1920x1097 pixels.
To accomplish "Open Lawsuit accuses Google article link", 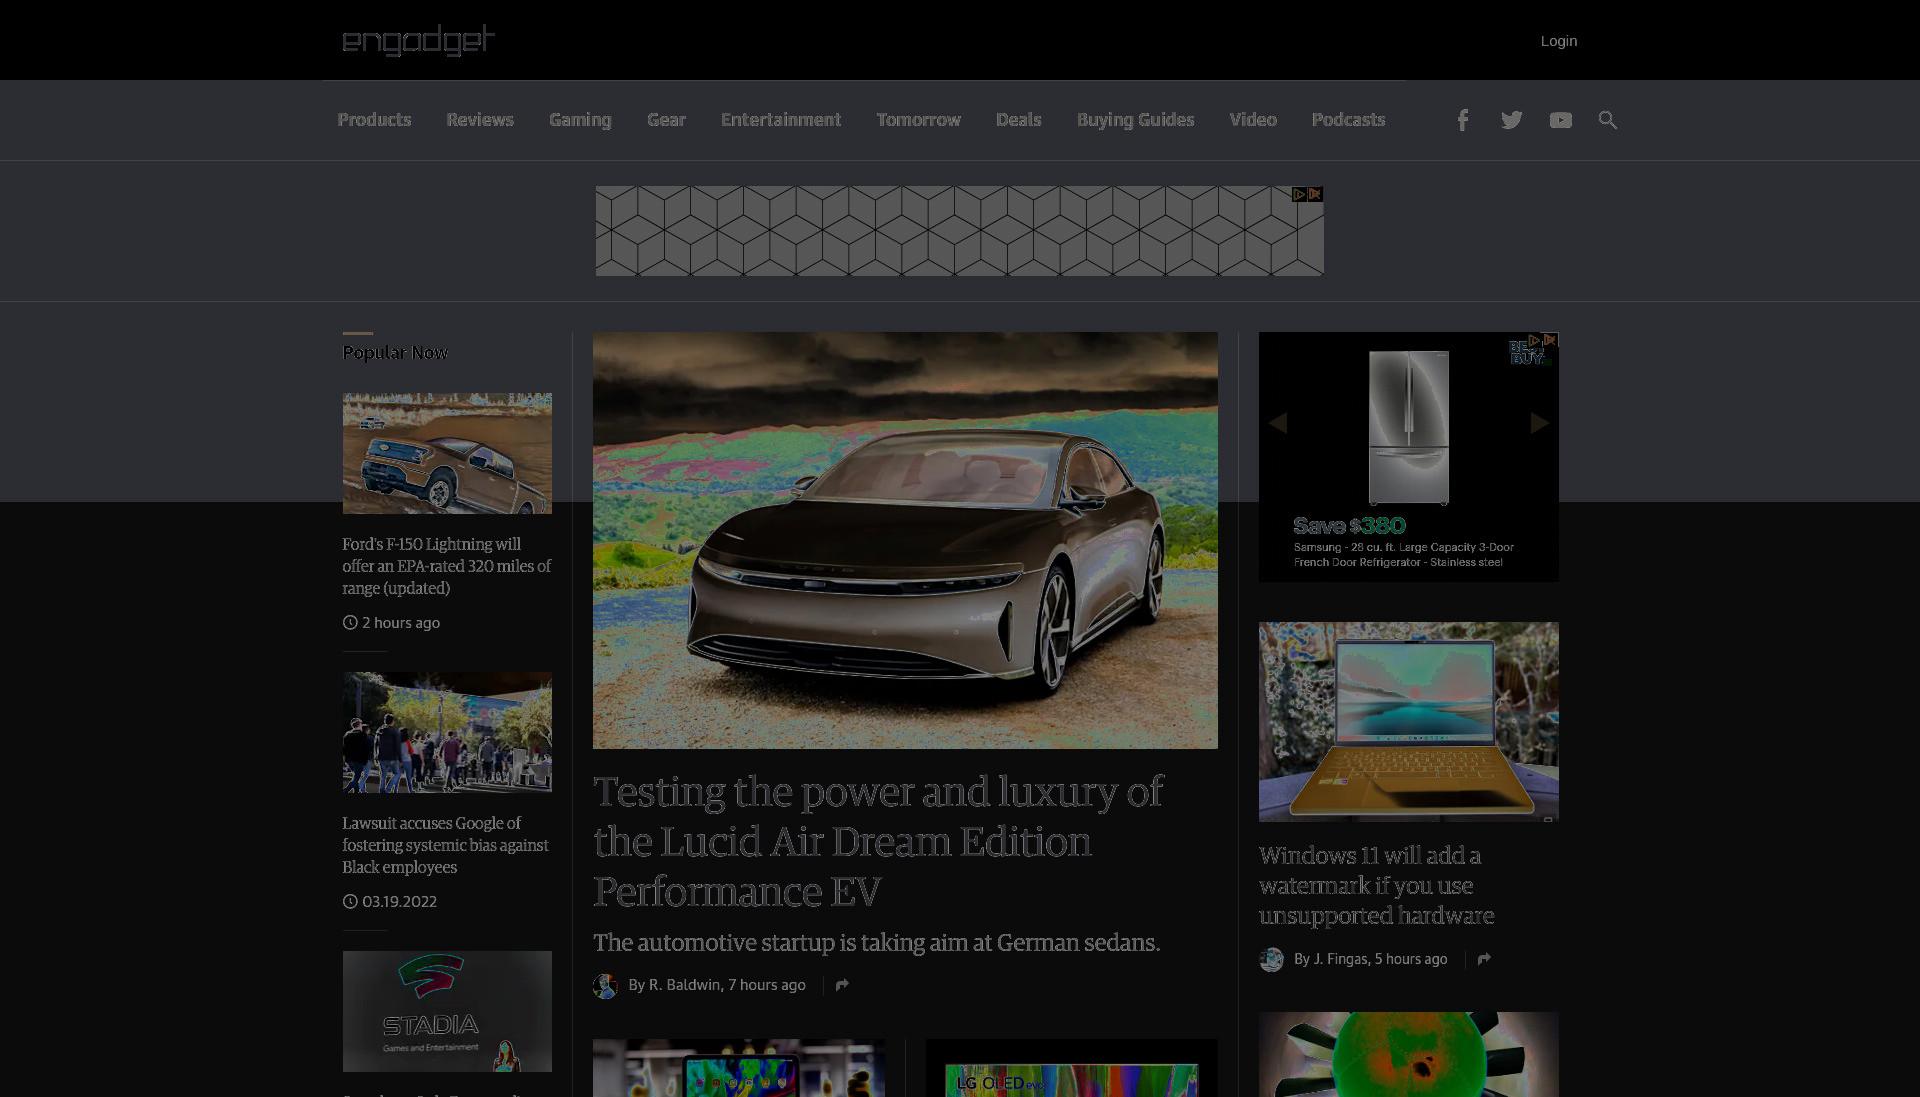I will tap(445, 845).
